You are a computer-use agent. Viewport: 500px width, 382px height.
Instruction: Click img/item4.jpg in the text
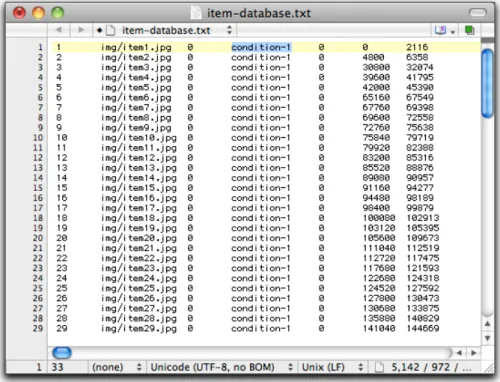136,77
